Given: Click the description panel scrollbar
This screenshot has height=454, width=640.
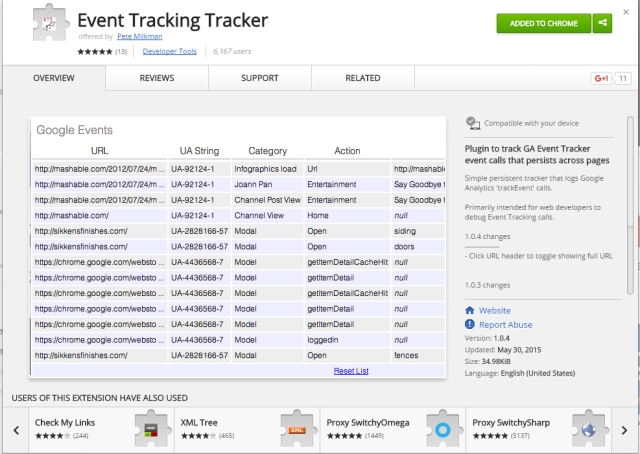Looking at the screenshot, I should [x=630, y=205].
